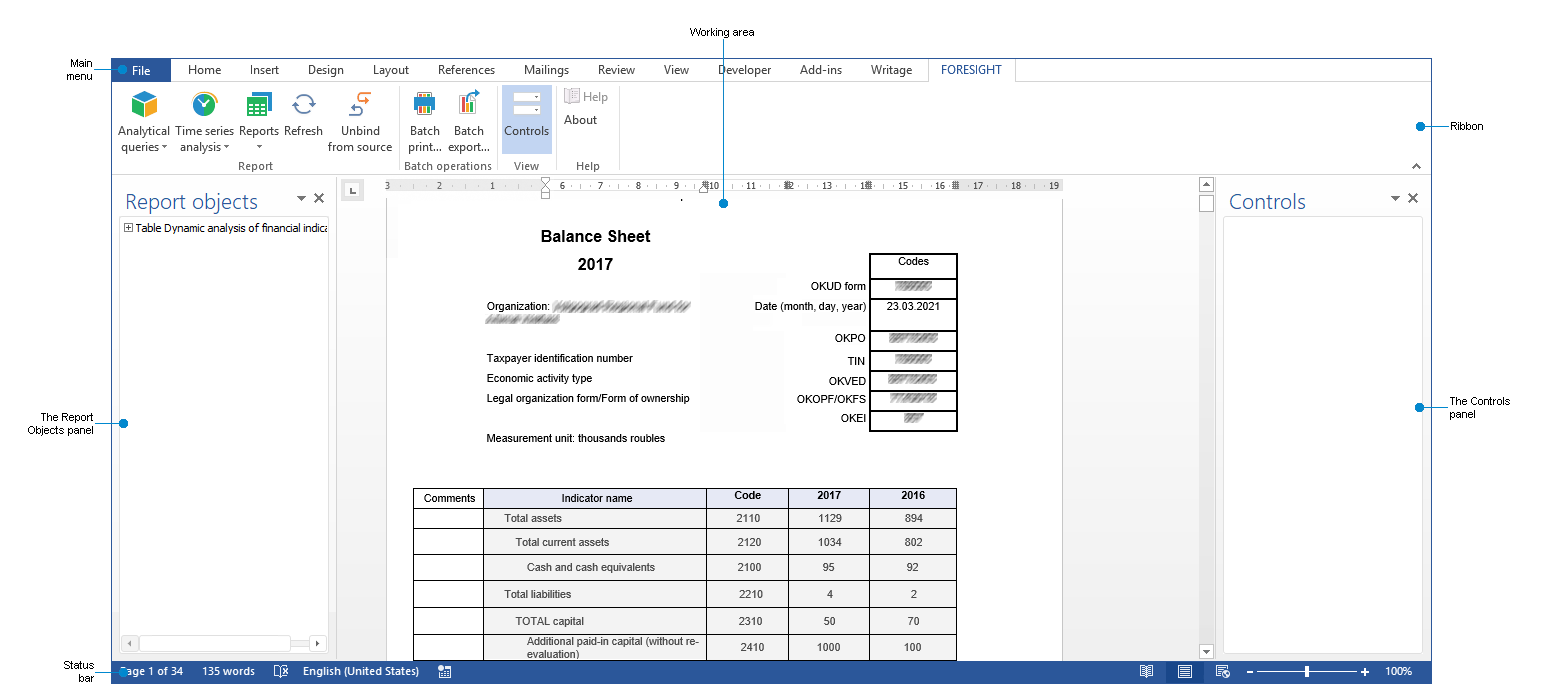
Task: Click the 135 words counter
Action: tap(228, 671)
